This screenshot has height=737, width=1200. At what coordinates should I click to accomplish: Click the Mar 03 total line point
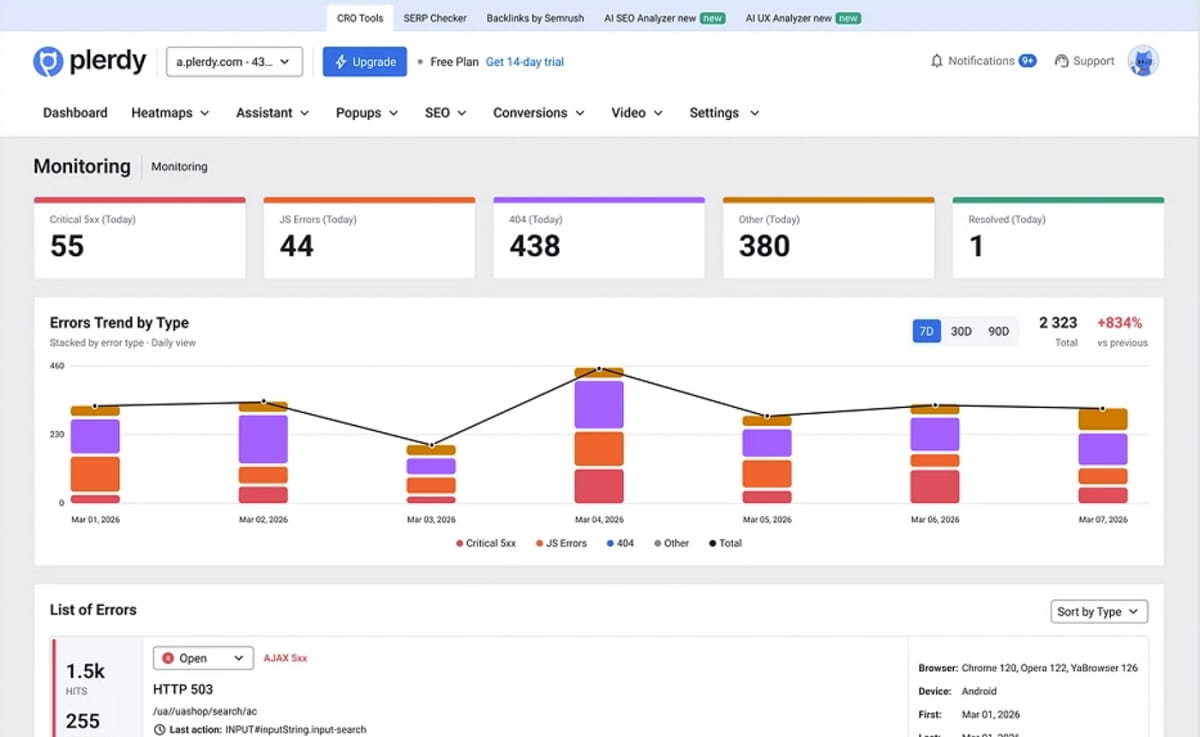[431, 445]
